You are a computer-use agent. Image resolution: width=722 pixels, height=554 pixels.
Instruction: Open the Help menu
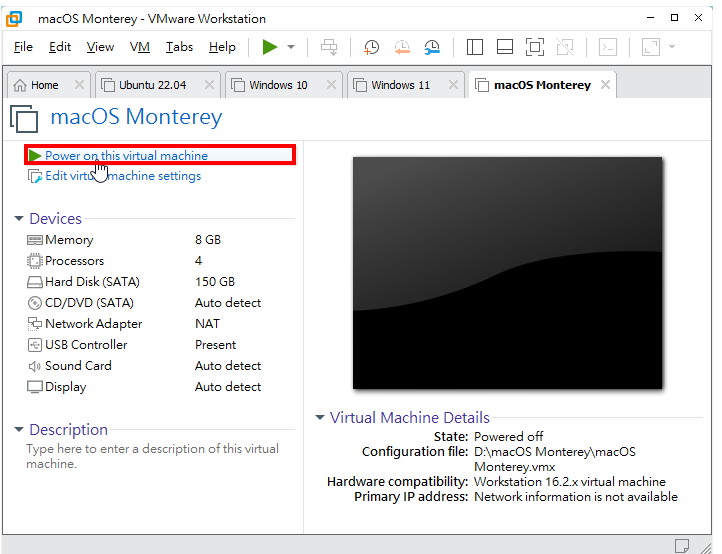pyautogui.click(x=222, y=47)
